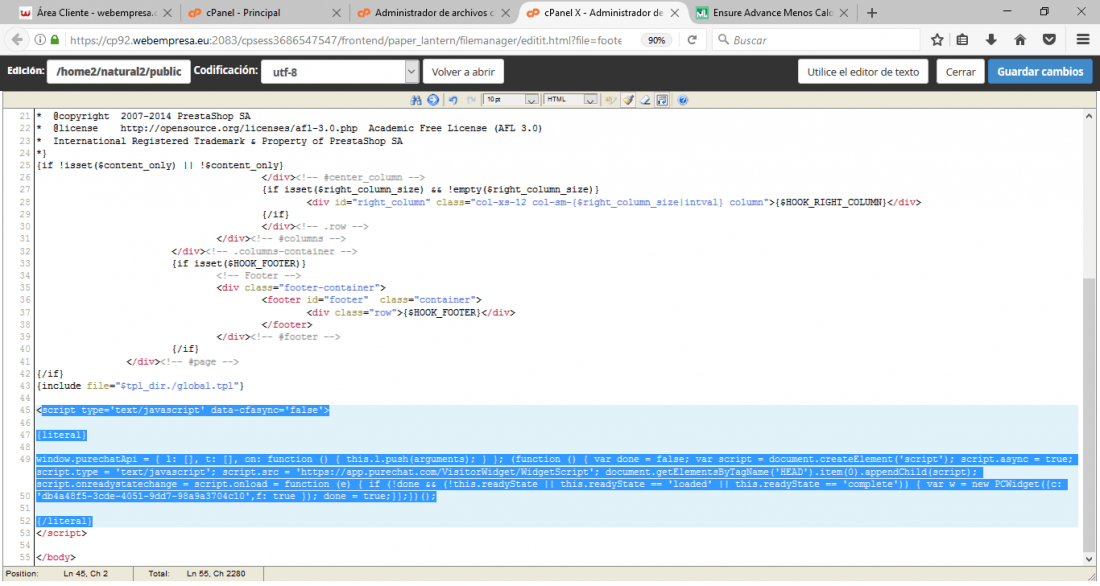Screen dimensions: 1100x586
Task: Save page to Pocket
Action: (1049, 40)
